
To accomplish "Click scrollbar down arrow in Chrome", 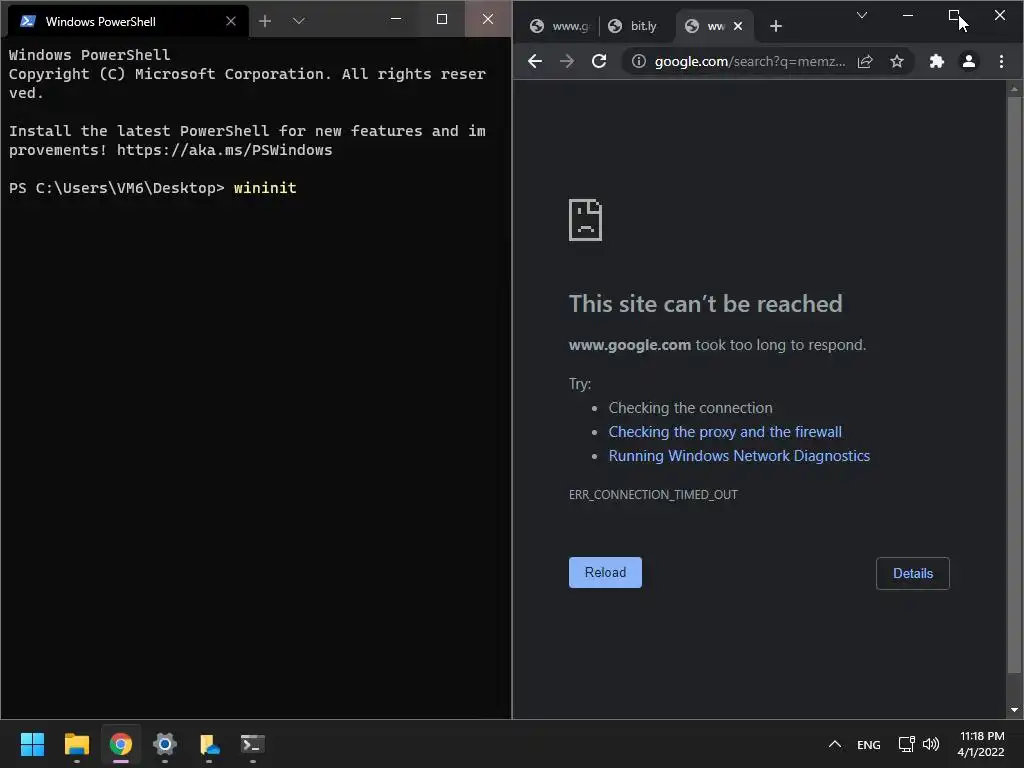I will click(1014, 710).
